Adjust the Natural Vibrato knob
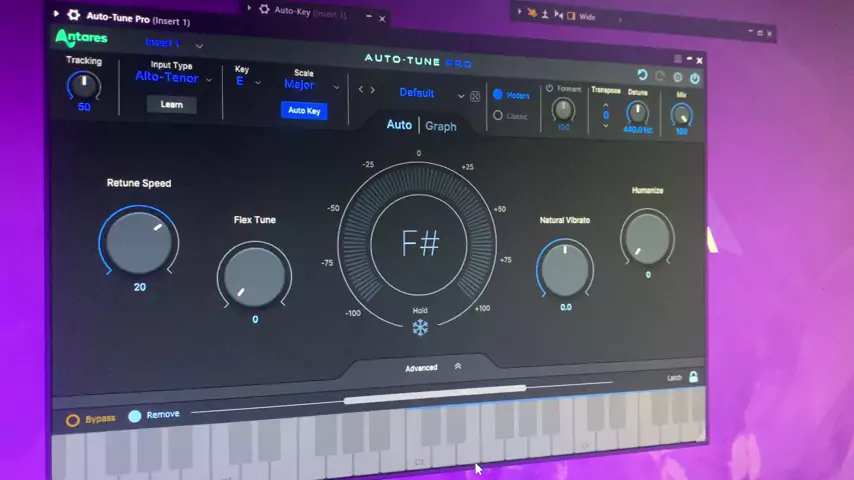 click(565, 269)
